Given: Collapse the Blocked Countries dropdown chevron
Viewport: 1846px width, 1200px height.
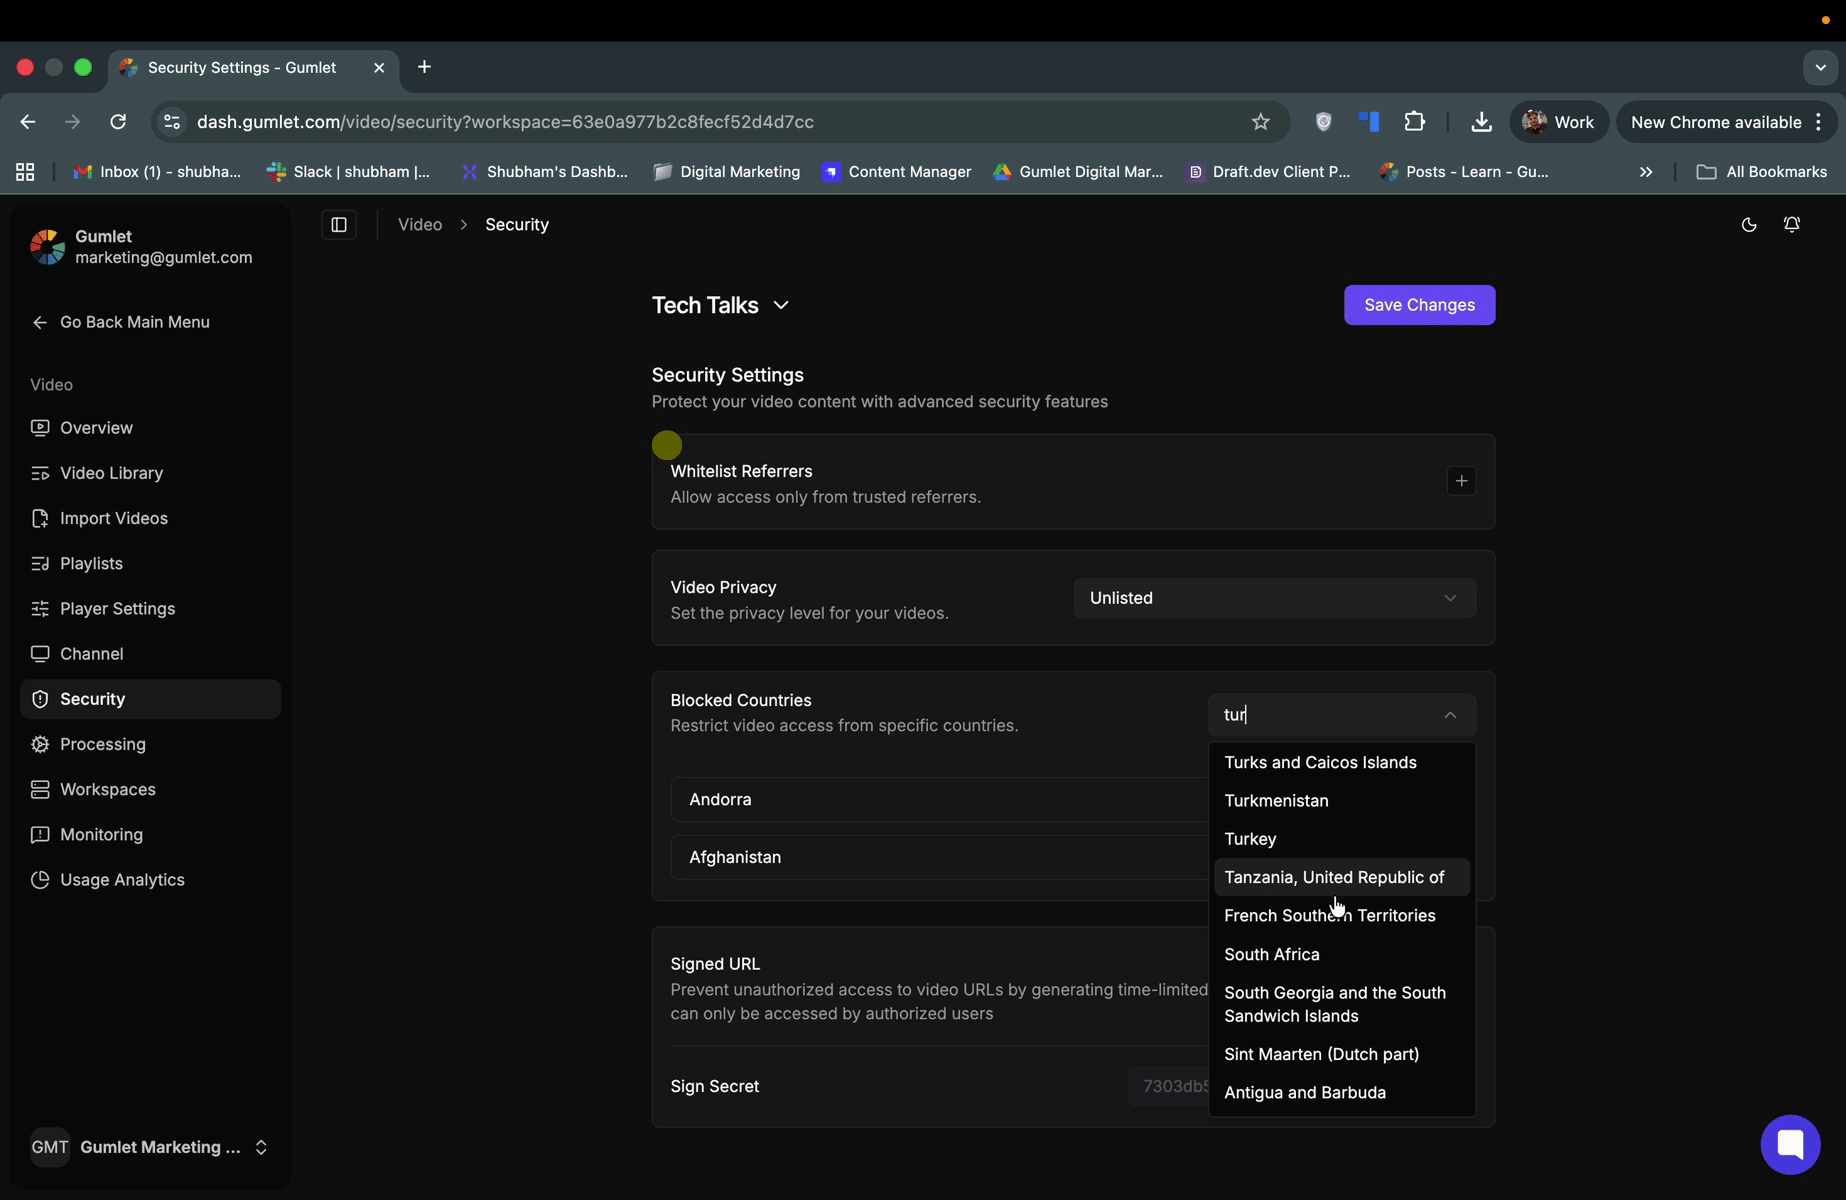Looking at the screenshot, I should pyautogui.click(x=1450, y=715).
